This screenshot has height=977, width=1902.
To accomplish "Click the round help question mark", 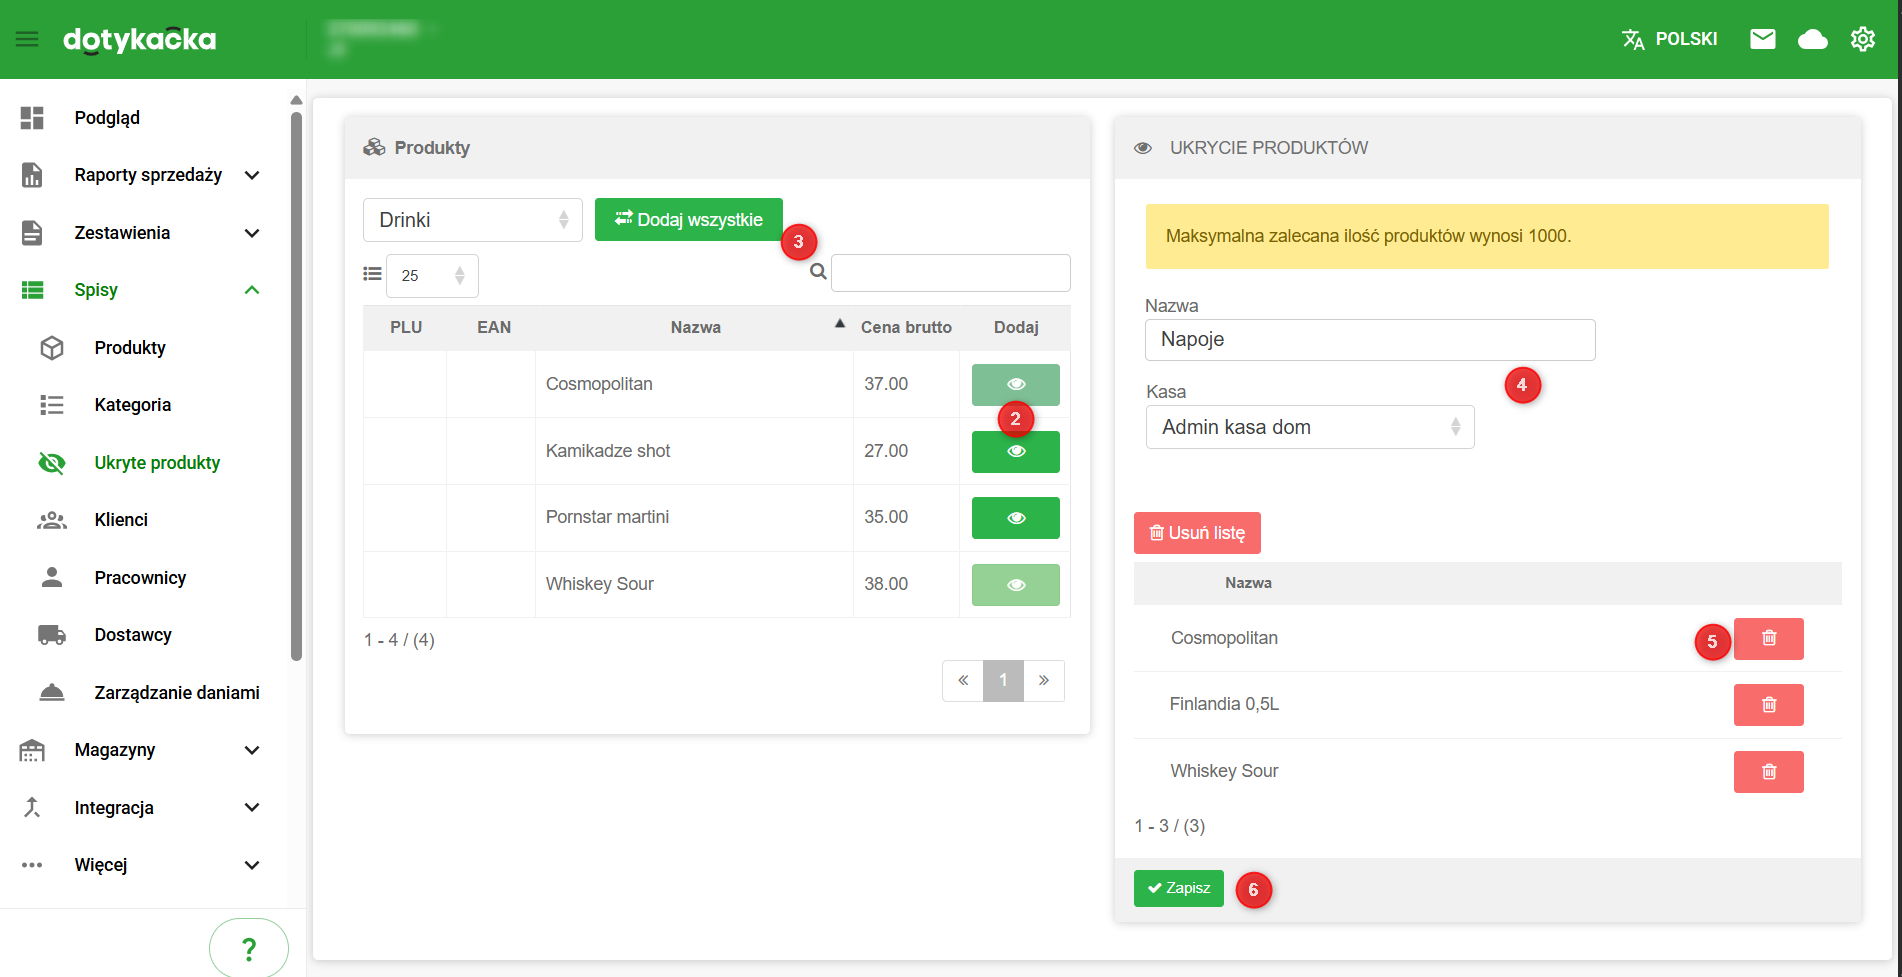I will pyautogui.click(x=249, y=948).
